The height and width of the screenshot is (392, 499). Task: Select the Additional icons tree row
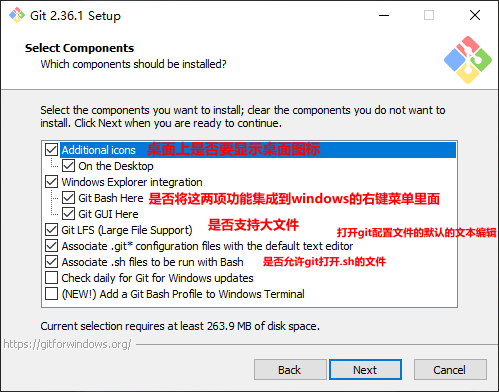click(x=258, y=150)
